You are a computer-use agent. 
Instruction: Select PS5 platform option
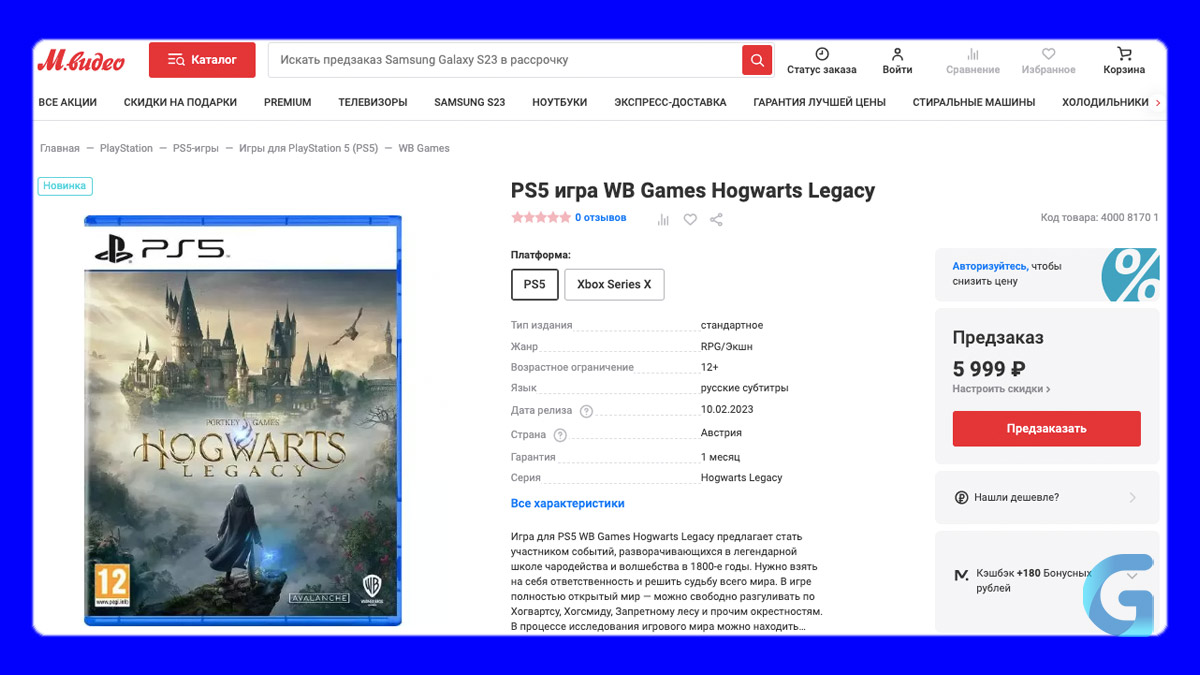coord(535,284)
